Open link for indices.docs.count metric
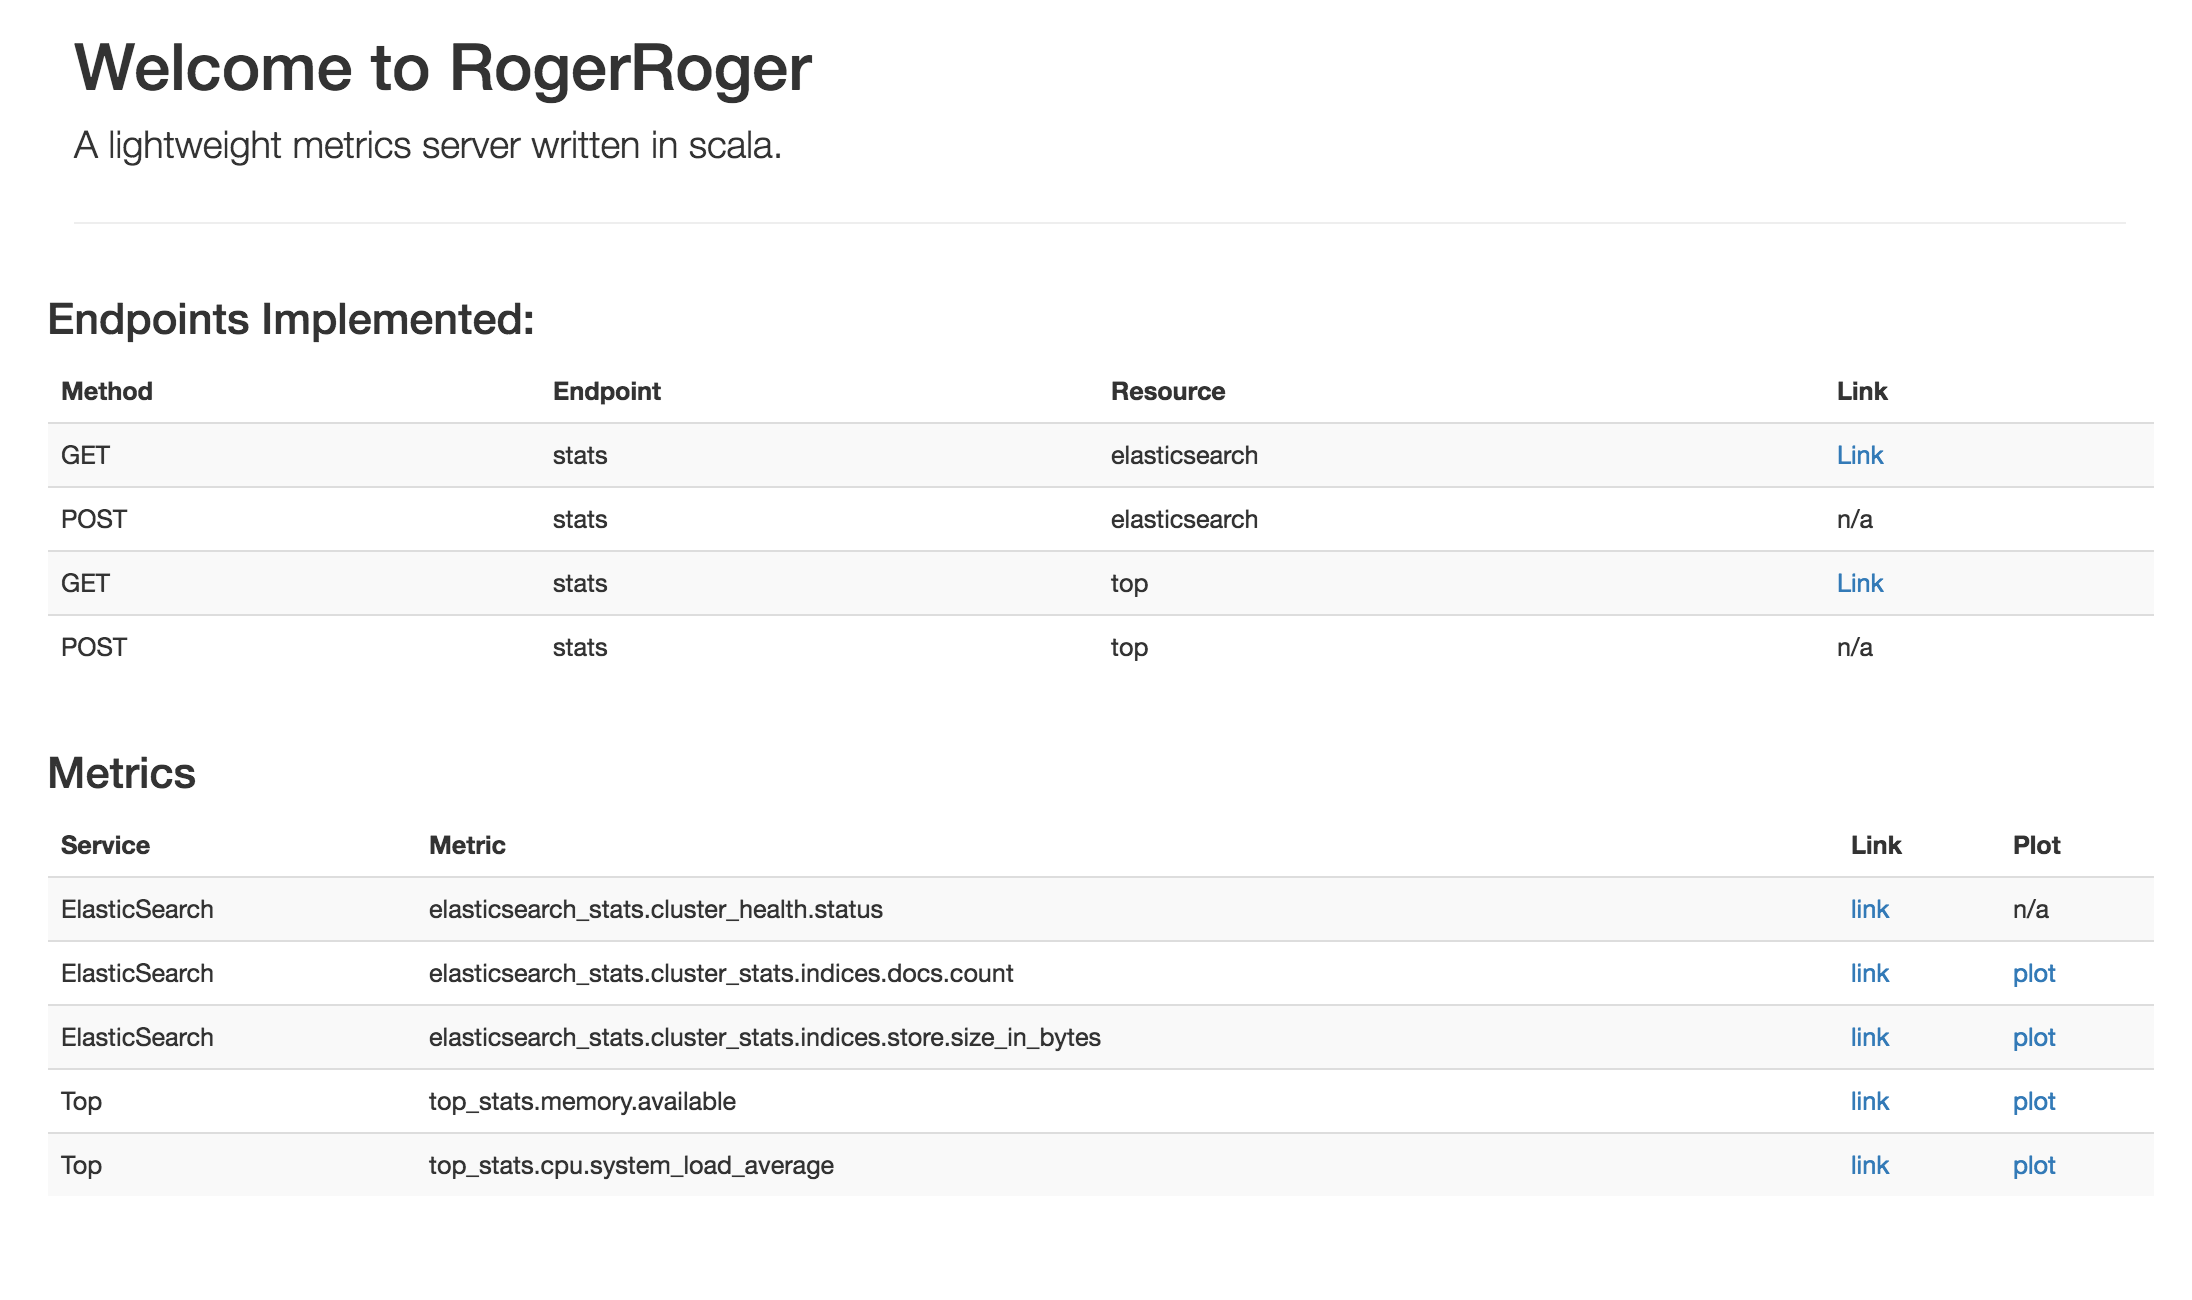 1869,973
